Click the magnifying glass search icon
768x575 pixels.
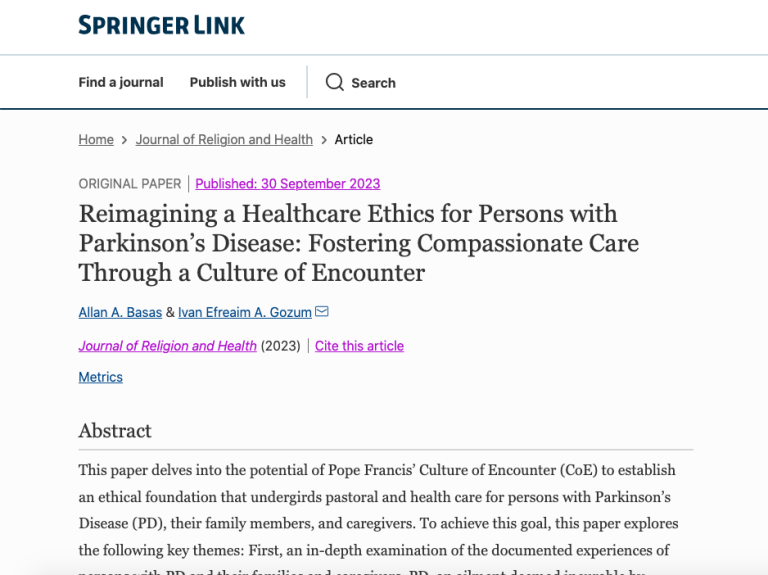335,82
